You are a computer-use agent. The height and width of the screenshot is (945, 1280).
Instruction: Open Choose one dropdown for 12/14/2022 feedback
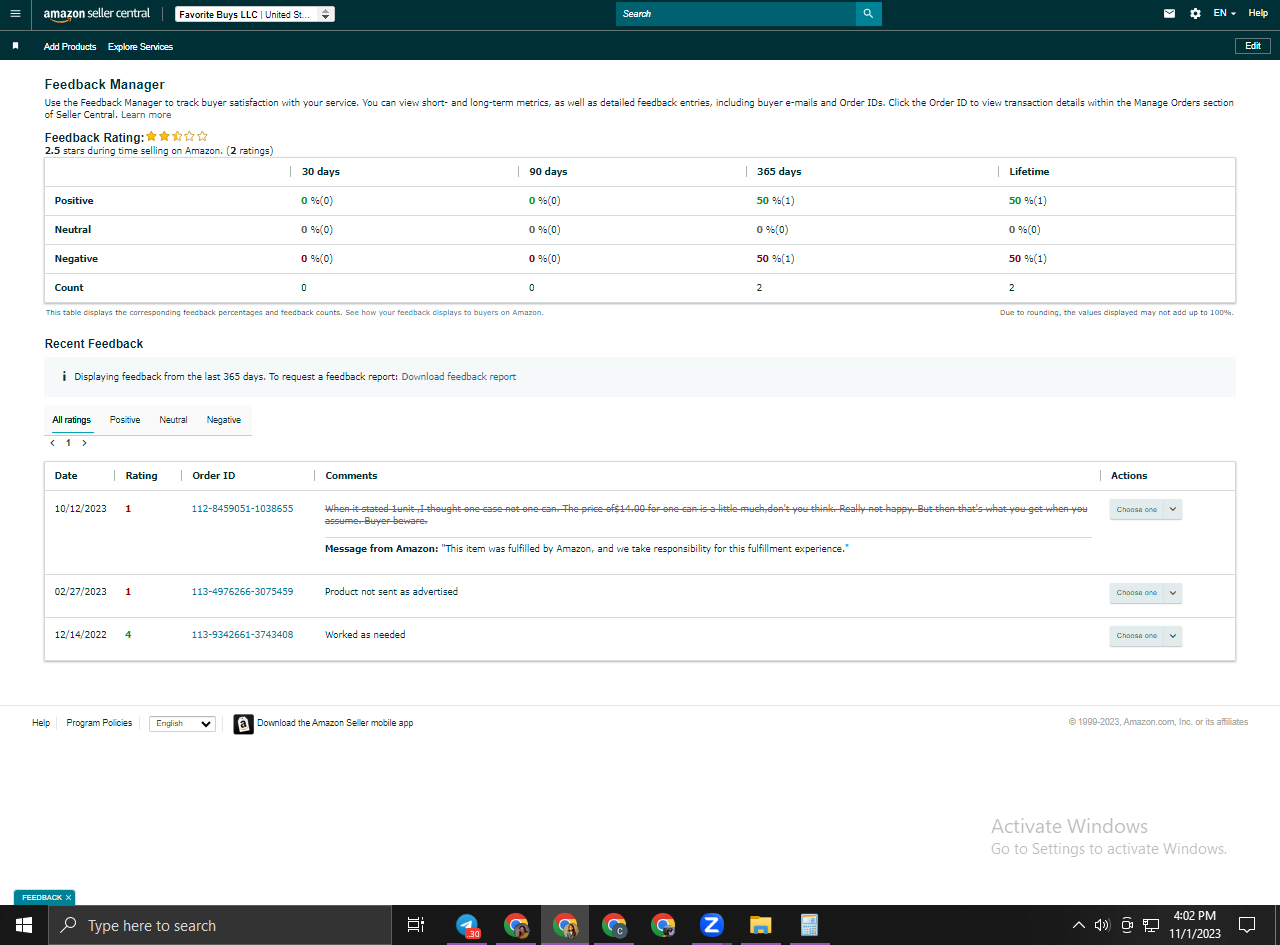click(1145, 636)
